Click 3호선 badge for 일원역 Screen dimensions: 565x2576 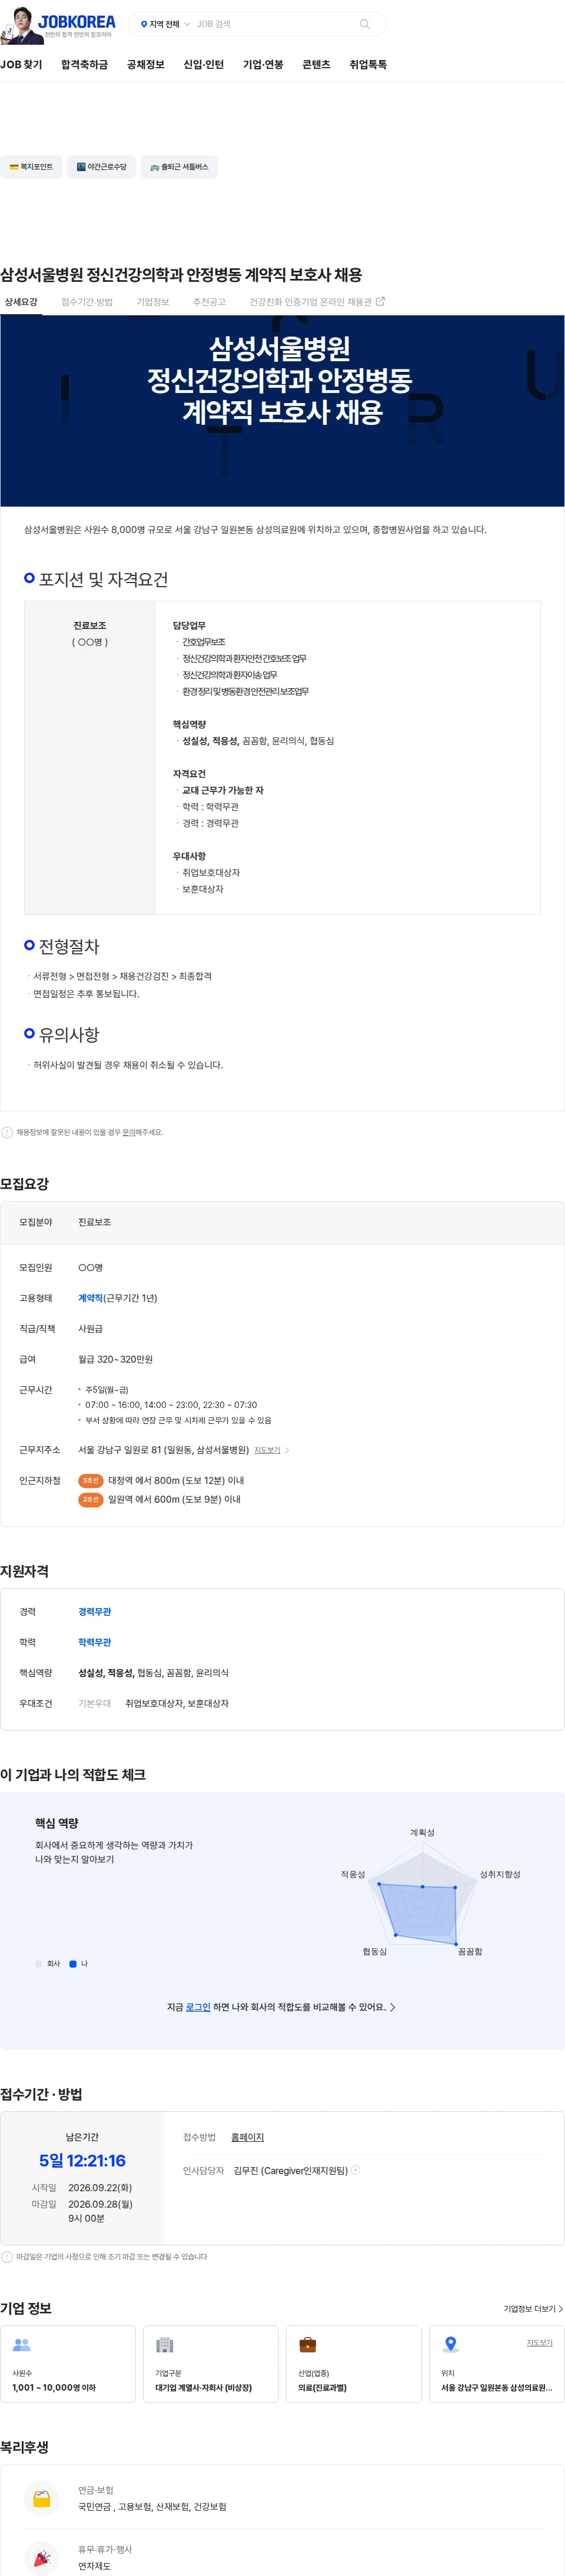point(90,1499)
